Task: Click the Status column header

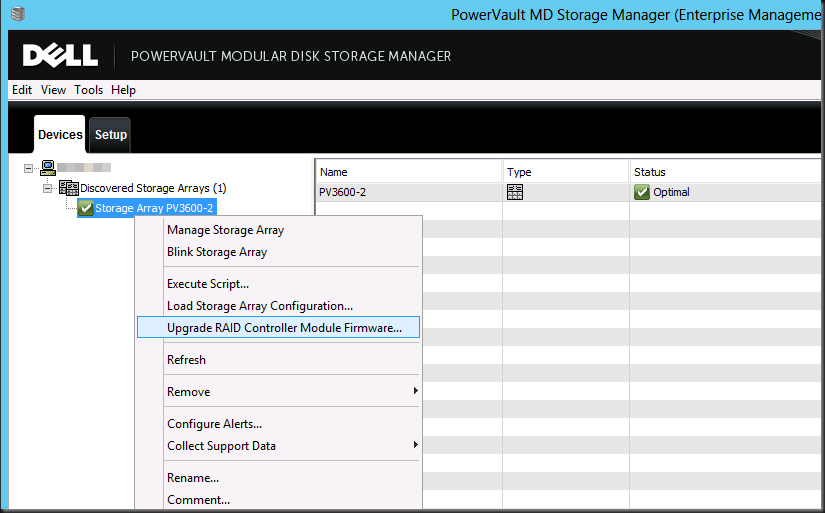Action: (726, 172)
